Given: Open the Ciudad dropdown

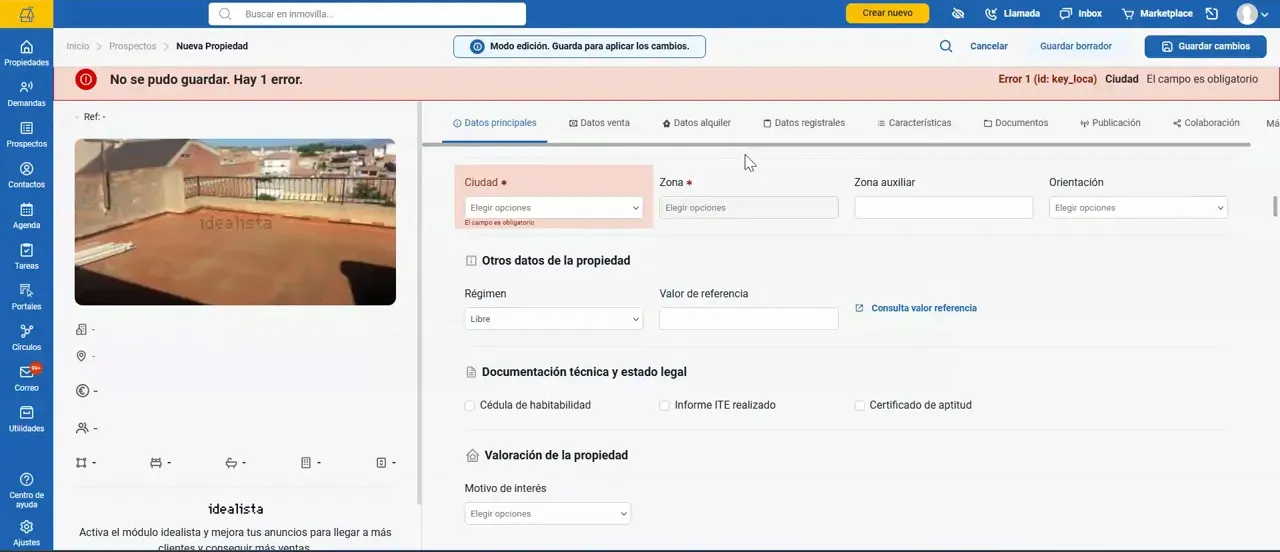Looking at the screenshot, I should point(553,208).
